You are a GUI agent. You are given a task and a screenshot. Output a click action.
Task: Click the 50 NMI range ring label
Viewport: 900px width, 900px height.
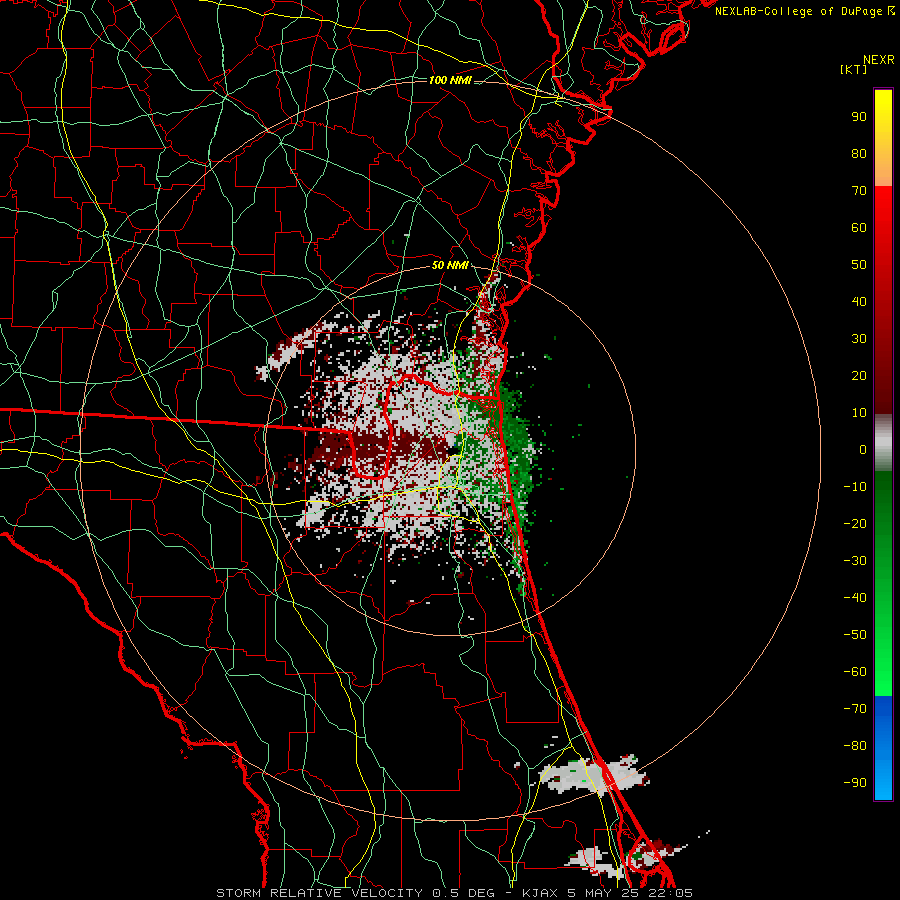point(450,265)
